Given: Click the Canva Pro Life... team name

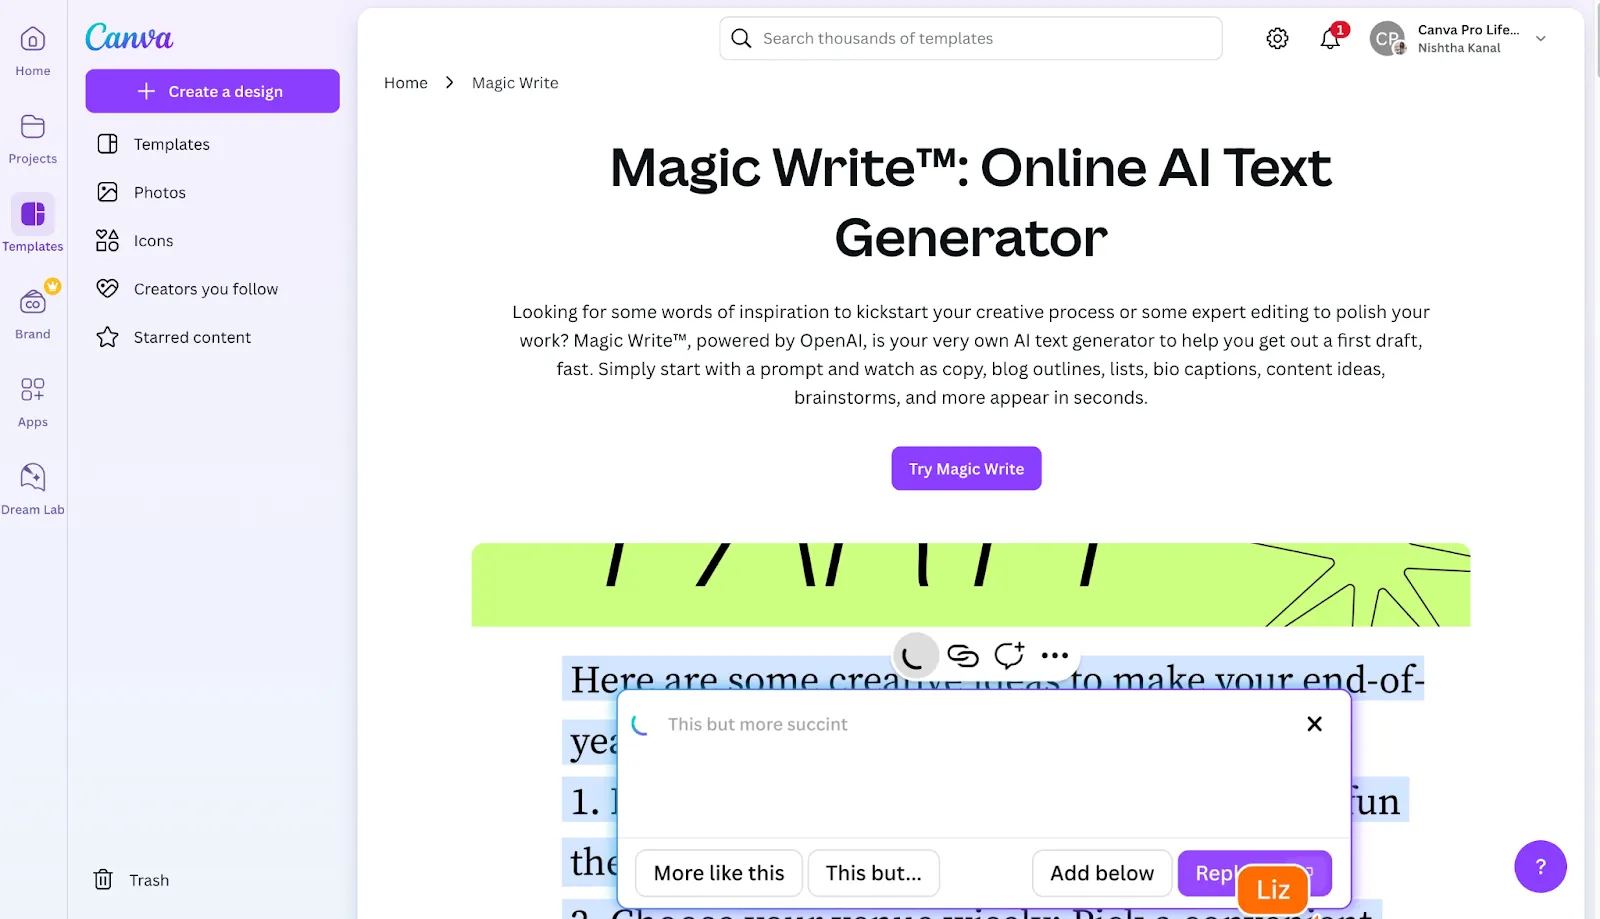Looking at the screenshot, I should pos(1468,30).
